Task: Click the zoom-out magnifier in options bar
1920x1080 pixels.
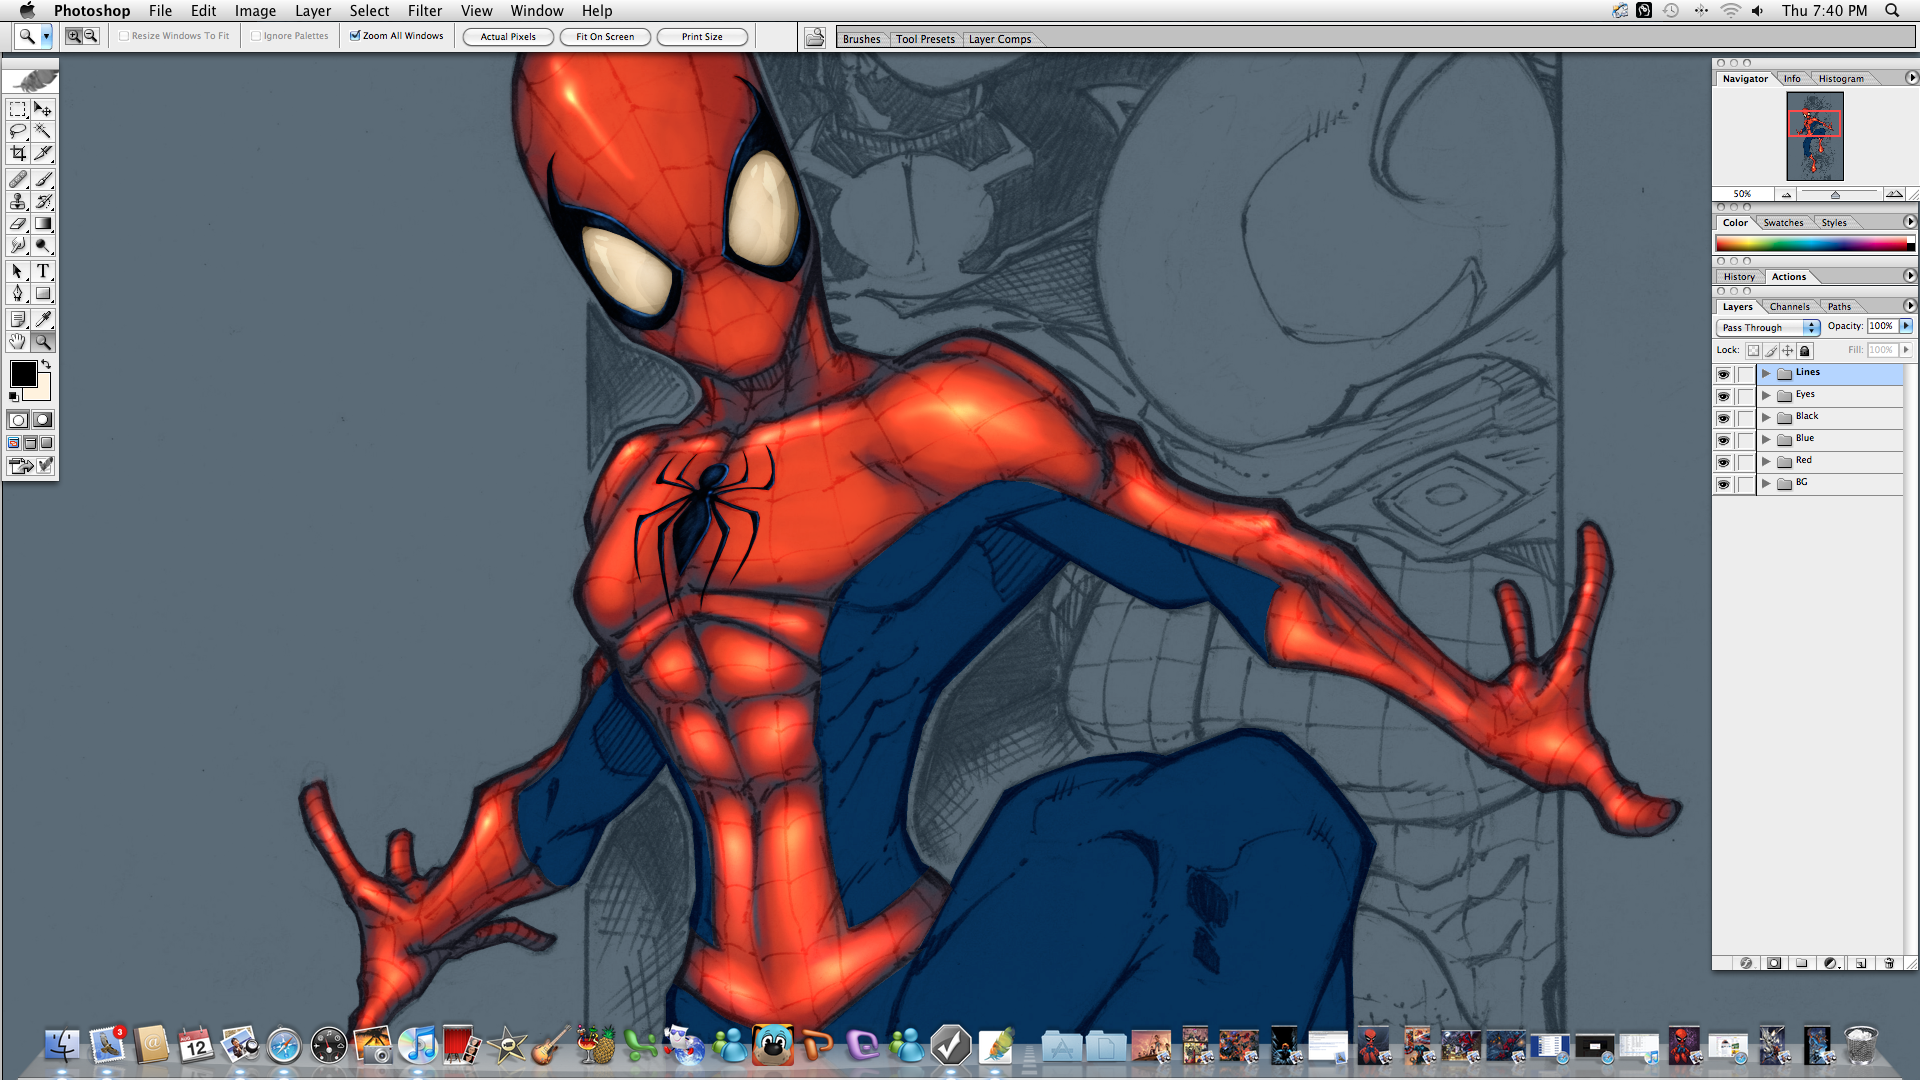Action: click(x=90, y=36)
